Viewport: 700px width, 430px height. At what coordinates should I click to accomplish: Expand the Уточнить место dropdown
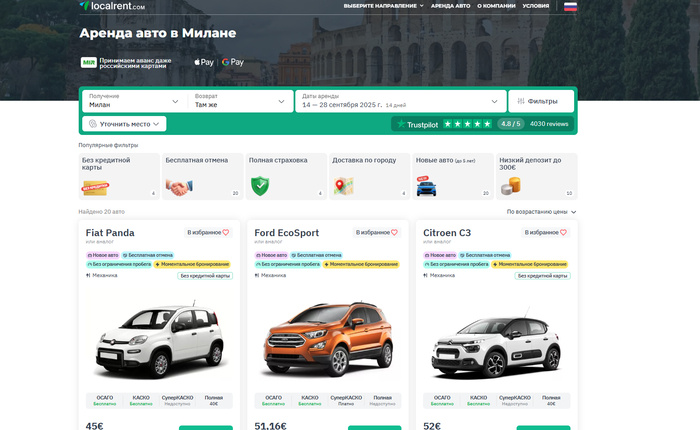coord(124,124)
